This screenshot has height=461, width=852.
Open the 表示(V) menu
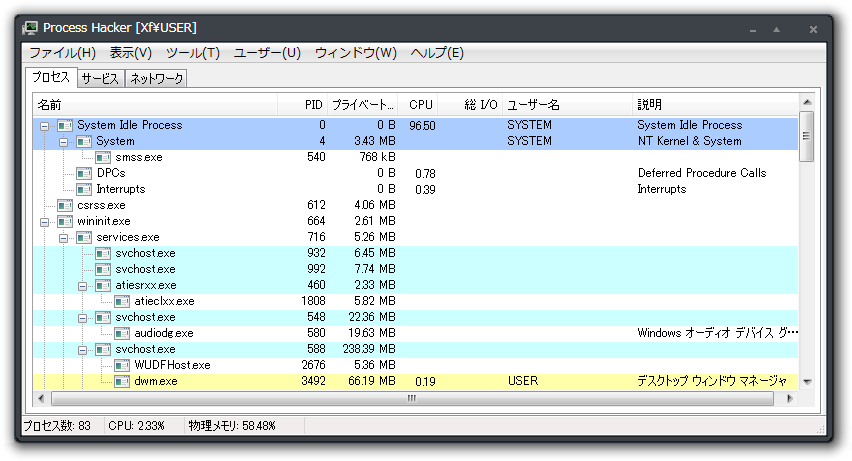point(131,53)
